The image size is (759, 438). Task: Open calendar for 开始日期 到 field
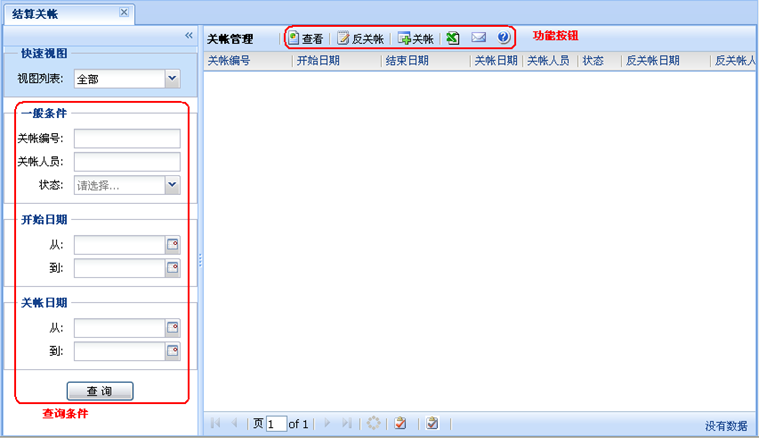[x=173, y=268]
